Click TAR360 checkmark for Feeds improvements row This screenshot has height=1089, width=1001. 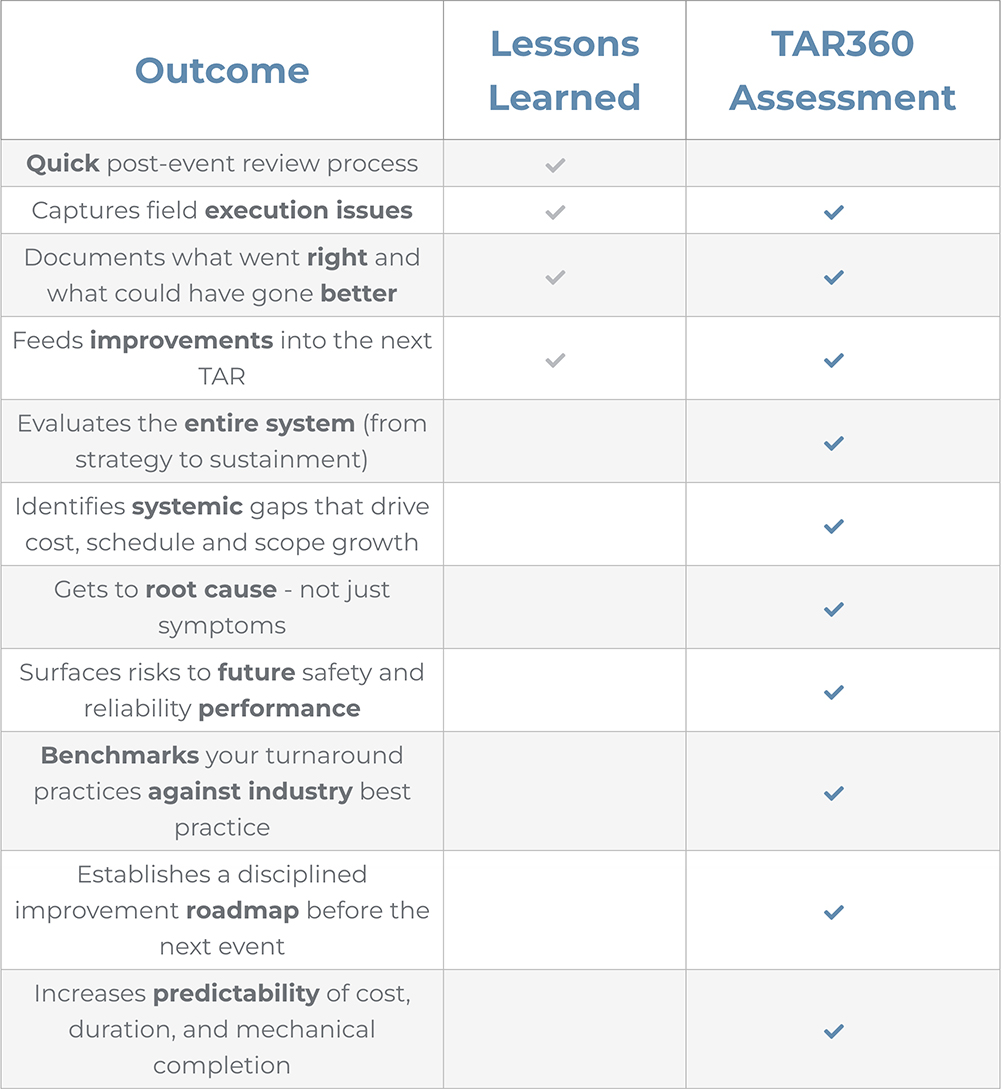click(833, 360)
